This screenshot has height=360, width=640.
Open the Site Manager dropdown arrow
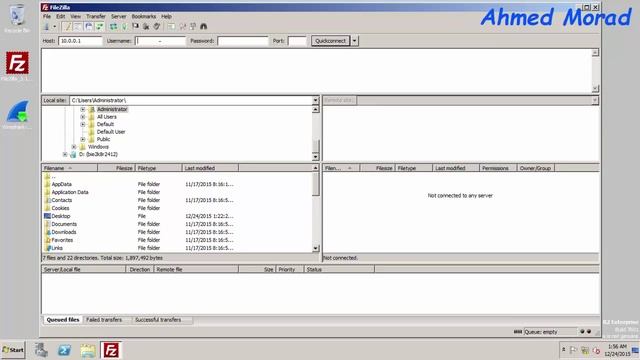pyautogui.click(x=54, y=27)
